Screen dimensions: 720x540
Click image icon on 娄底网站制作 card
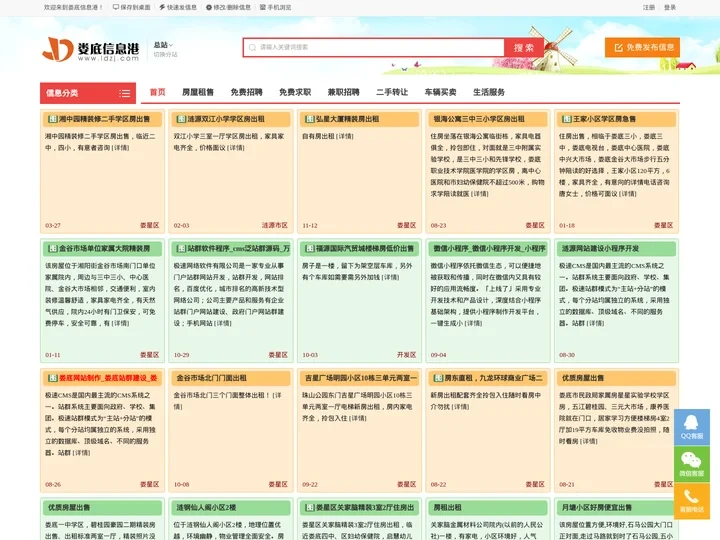53,378
